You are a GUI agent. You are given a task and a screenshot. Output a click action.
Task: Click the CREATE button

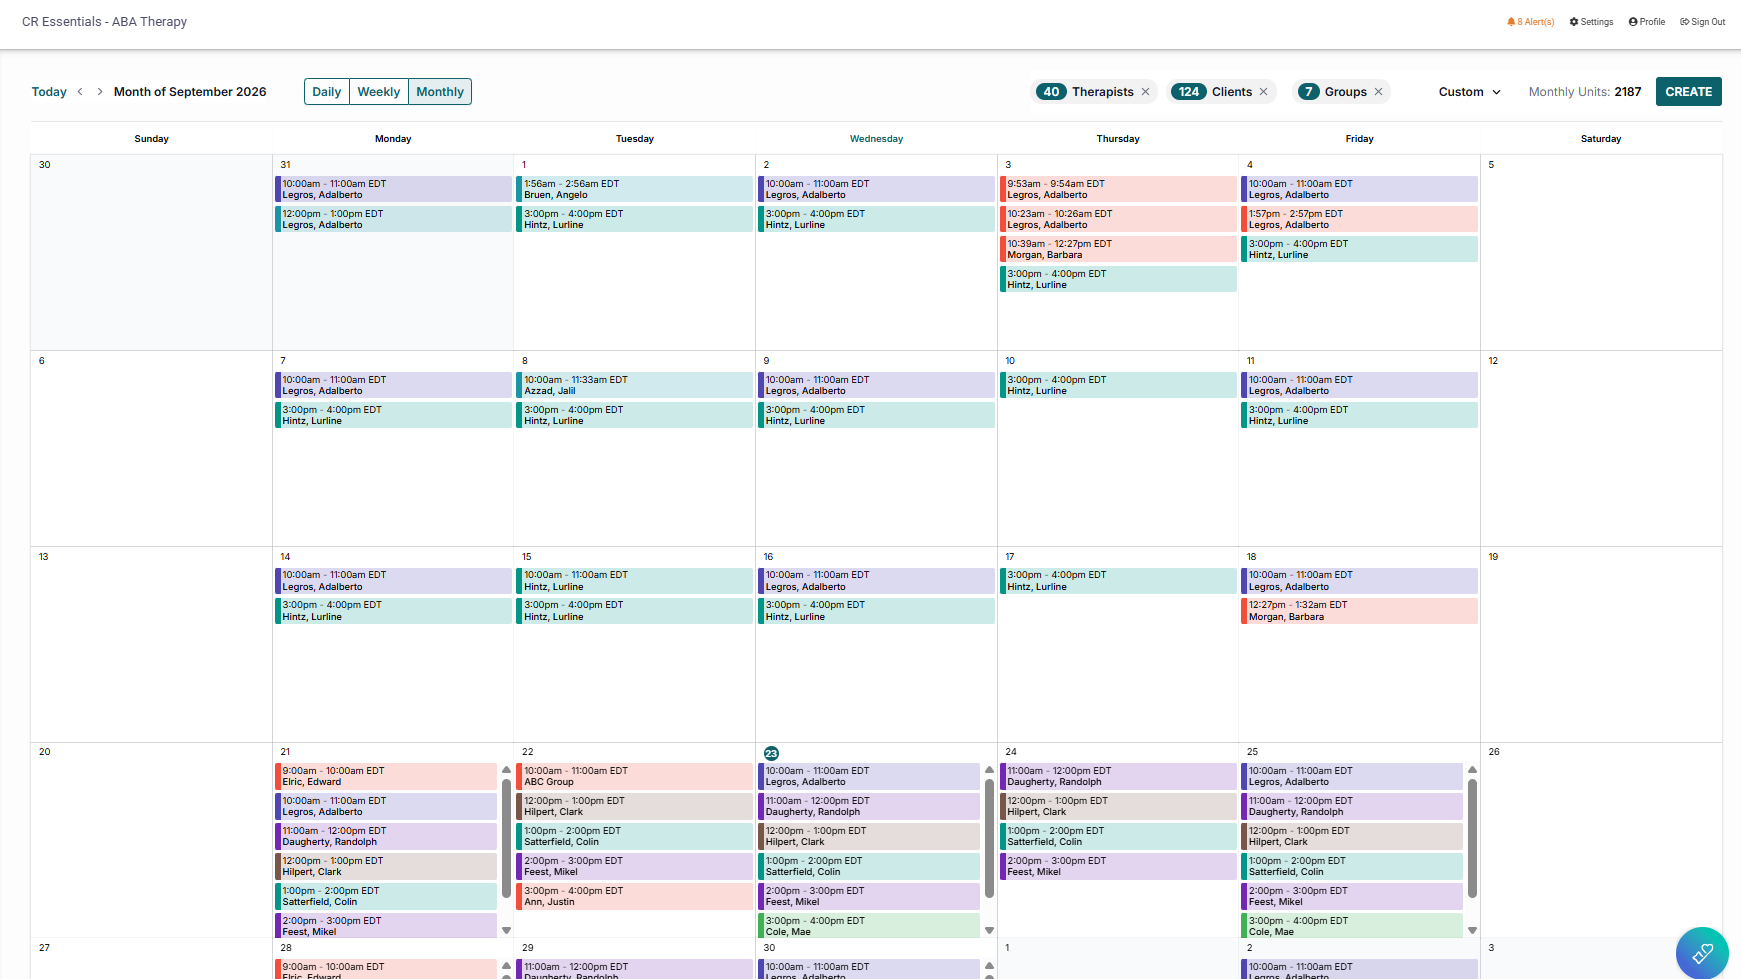pyautogui.click(x=1688, y=91)
